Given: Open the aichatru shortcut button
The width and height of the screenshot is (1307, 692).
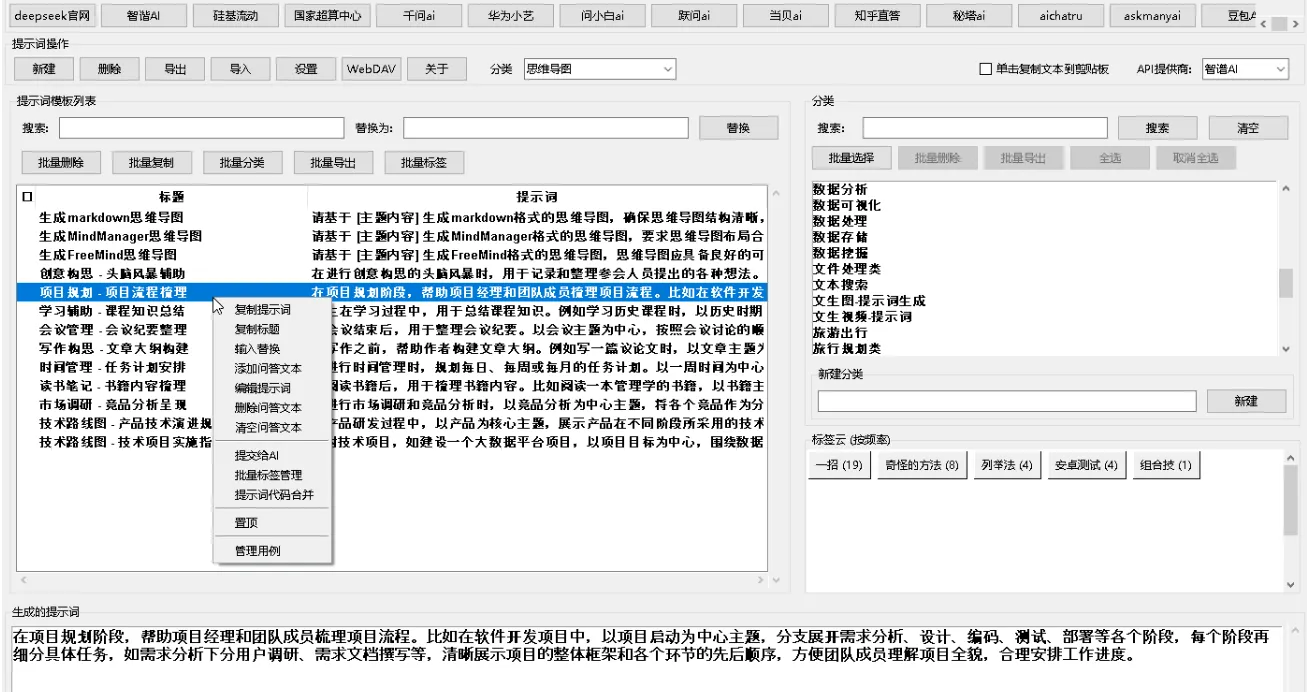Looking at the screenshot, I should coord(1061,16).
